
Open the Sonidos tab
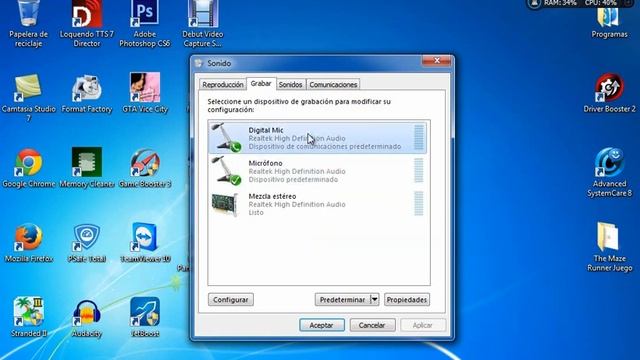[290, 84]
